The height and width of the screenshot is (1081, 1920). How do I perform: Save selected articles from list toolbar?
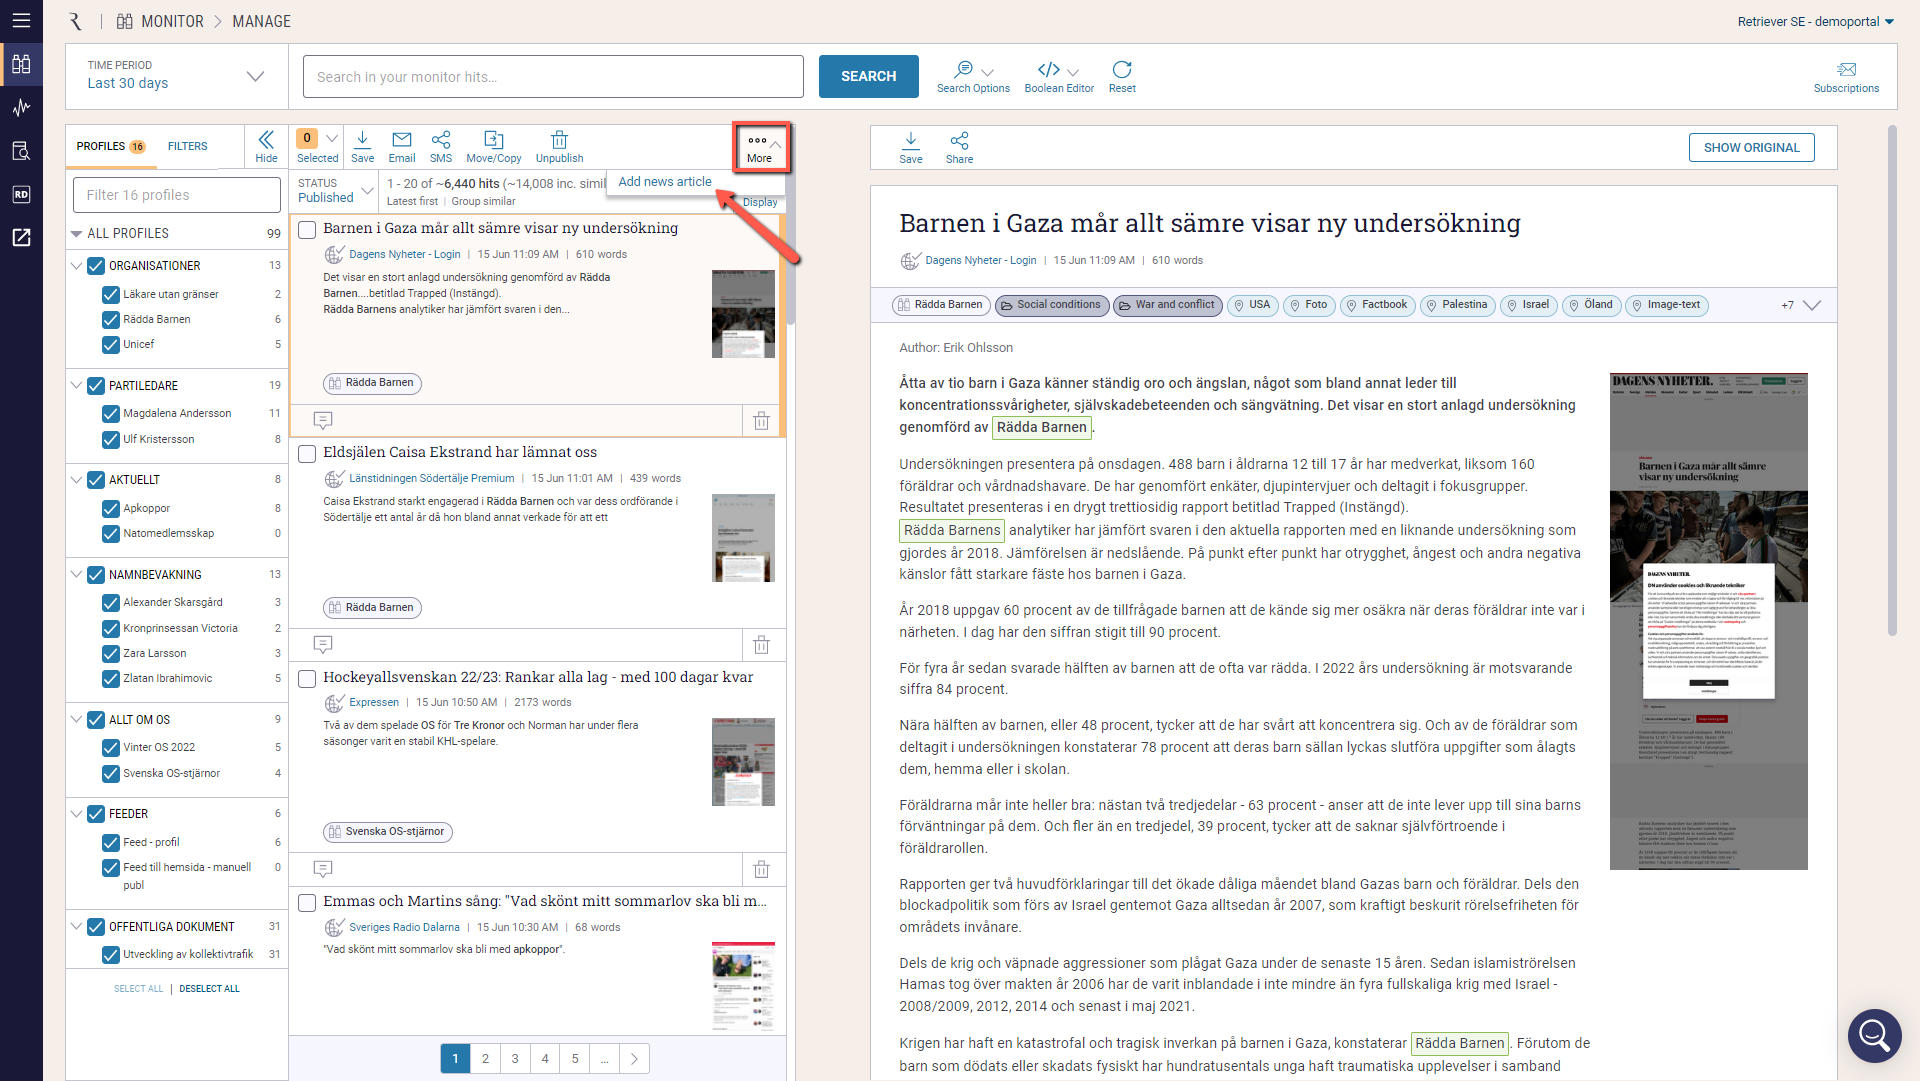pos(362,146)
